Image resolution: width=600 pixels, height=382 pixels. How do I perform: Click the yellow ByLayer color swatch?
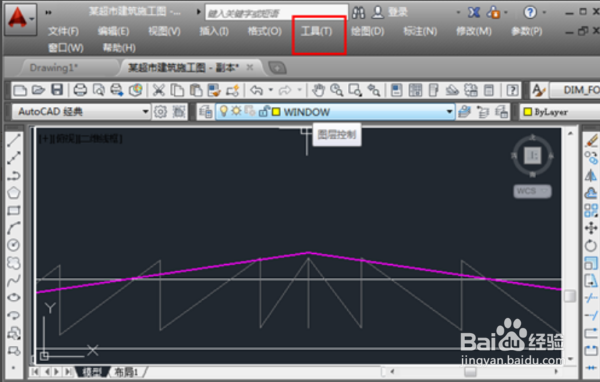tap(528, 112)
